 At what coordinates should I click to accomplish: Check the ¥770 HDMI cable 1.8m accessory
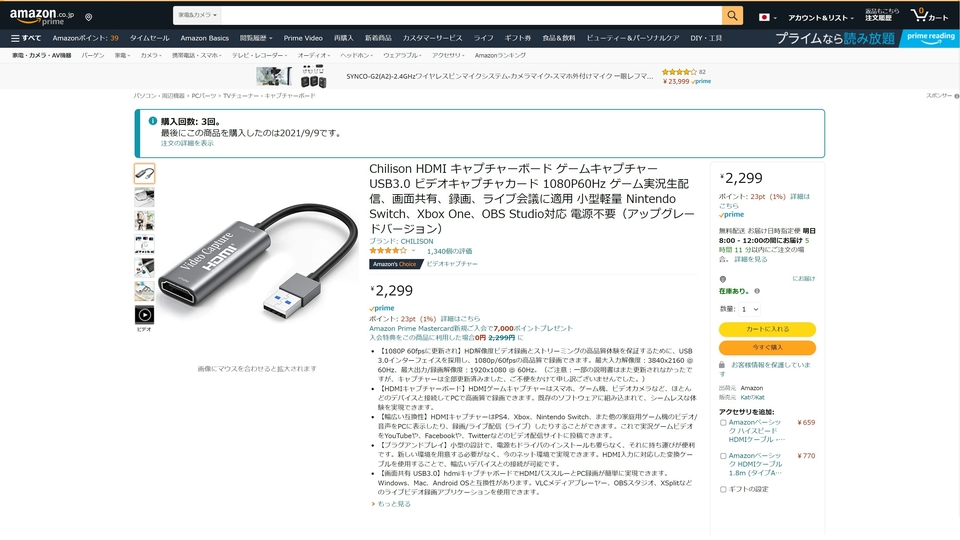point(723,456)
